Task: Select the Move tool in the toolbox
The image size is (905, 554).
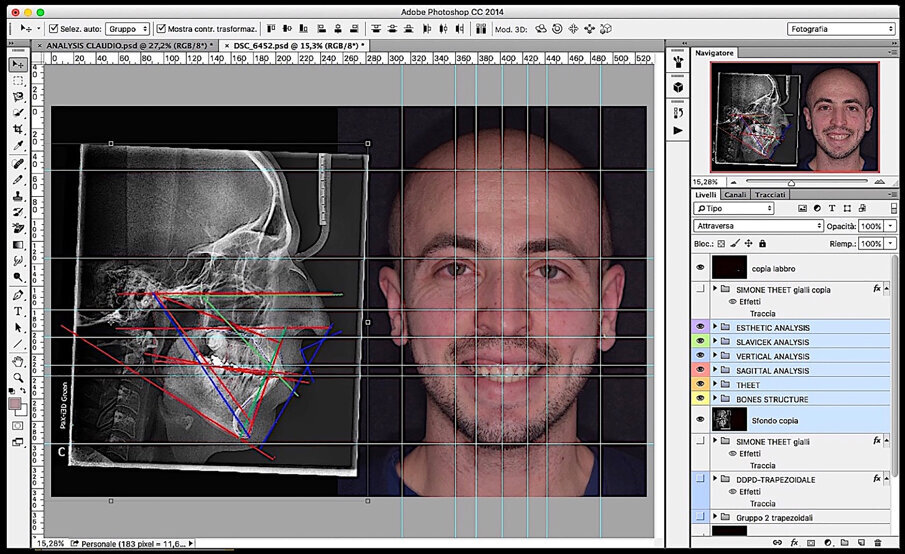Action: pyautogui.click(x=18, y=65)
